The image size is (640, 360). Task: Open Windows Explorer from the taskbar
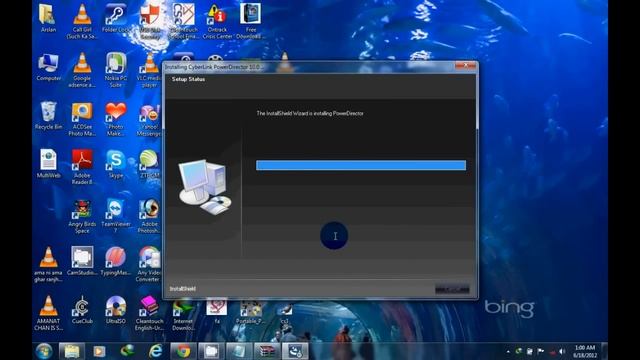click(x=72, y=351)
